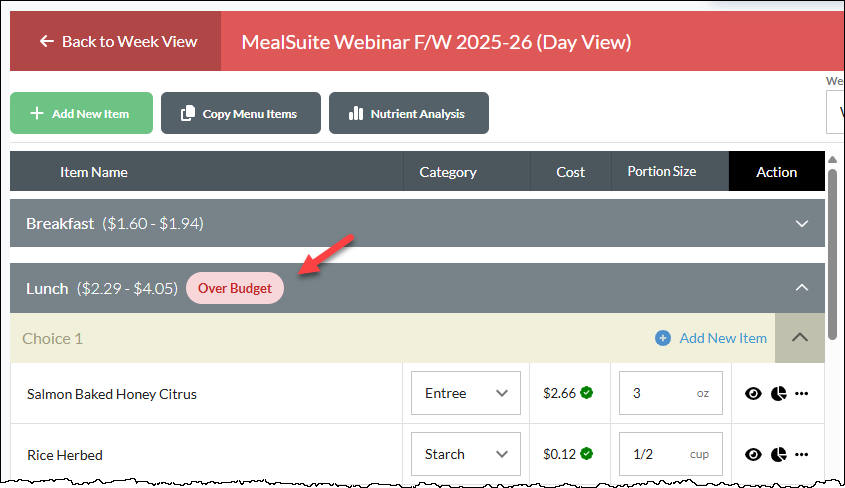Open category dropdown for Rice Herbed
845x488 pixels.
tap(466, 454)
